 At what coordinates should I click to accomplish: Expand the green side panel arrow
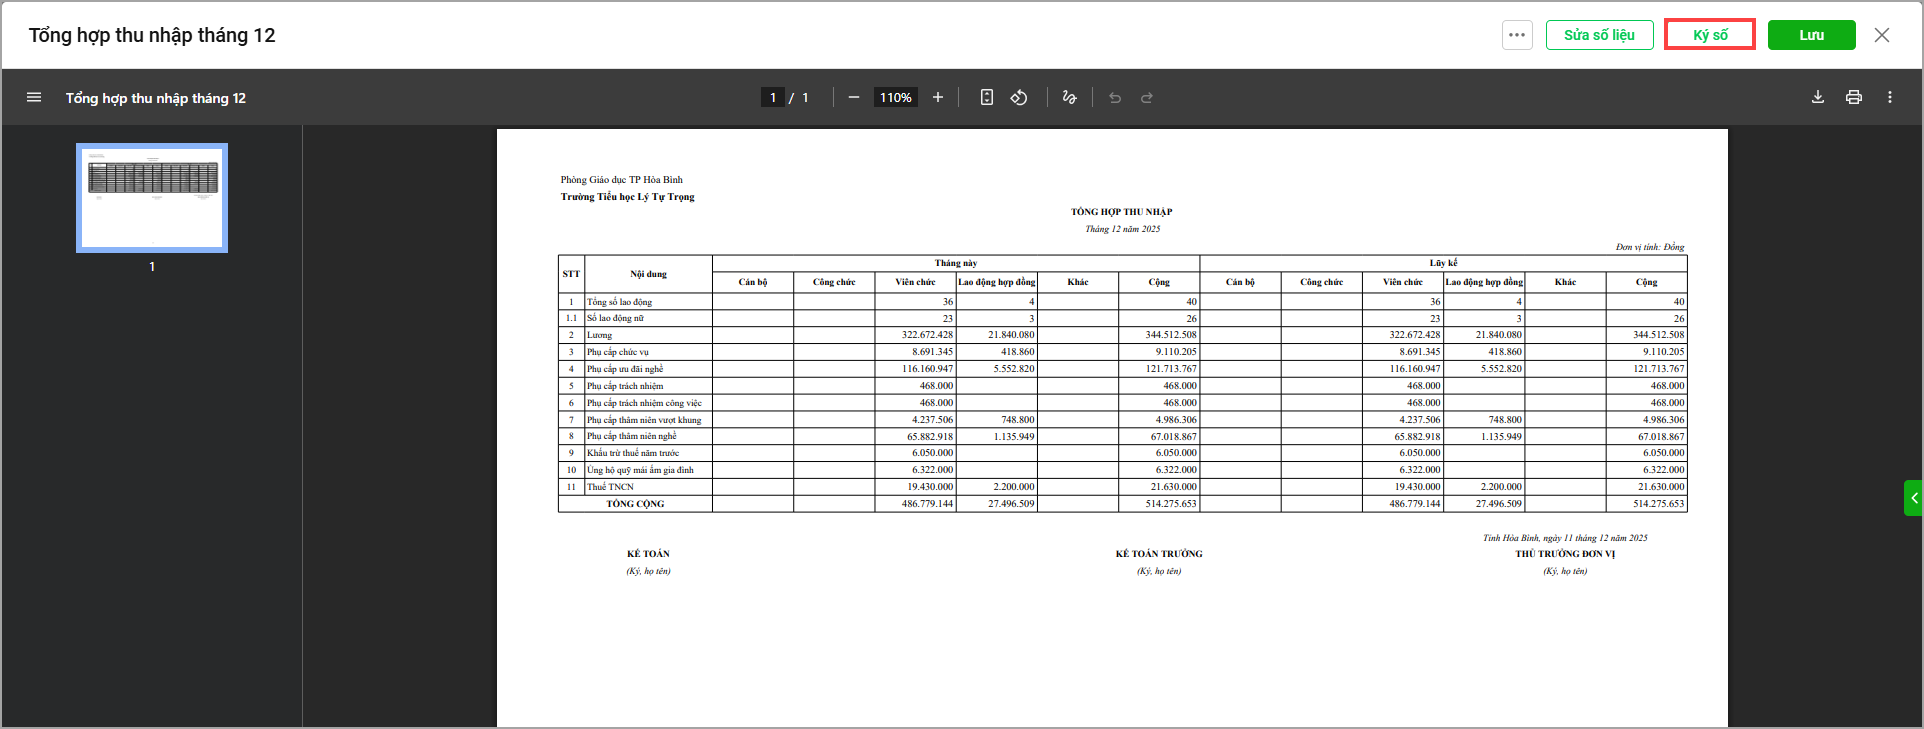(x=1914, y=498)
